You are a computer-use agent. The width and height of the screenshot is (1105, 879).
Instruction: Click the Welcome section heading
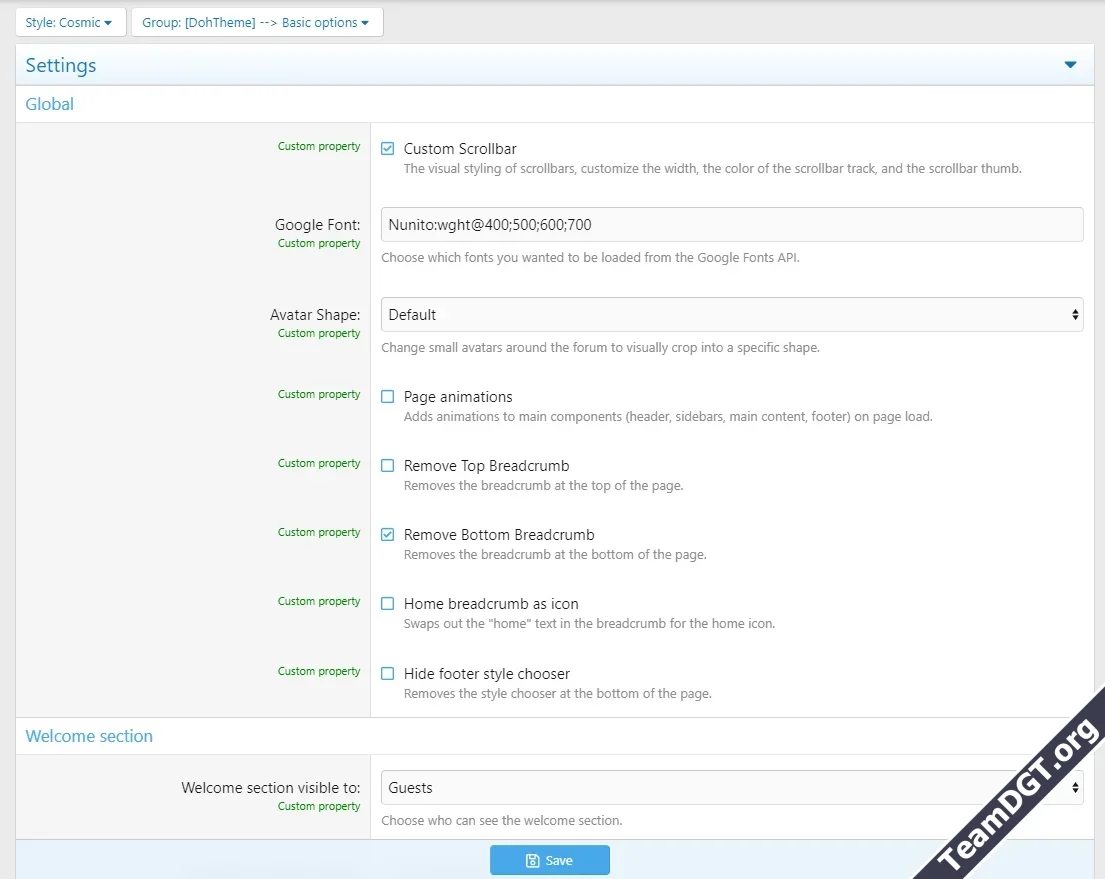(x=89, y=736)
